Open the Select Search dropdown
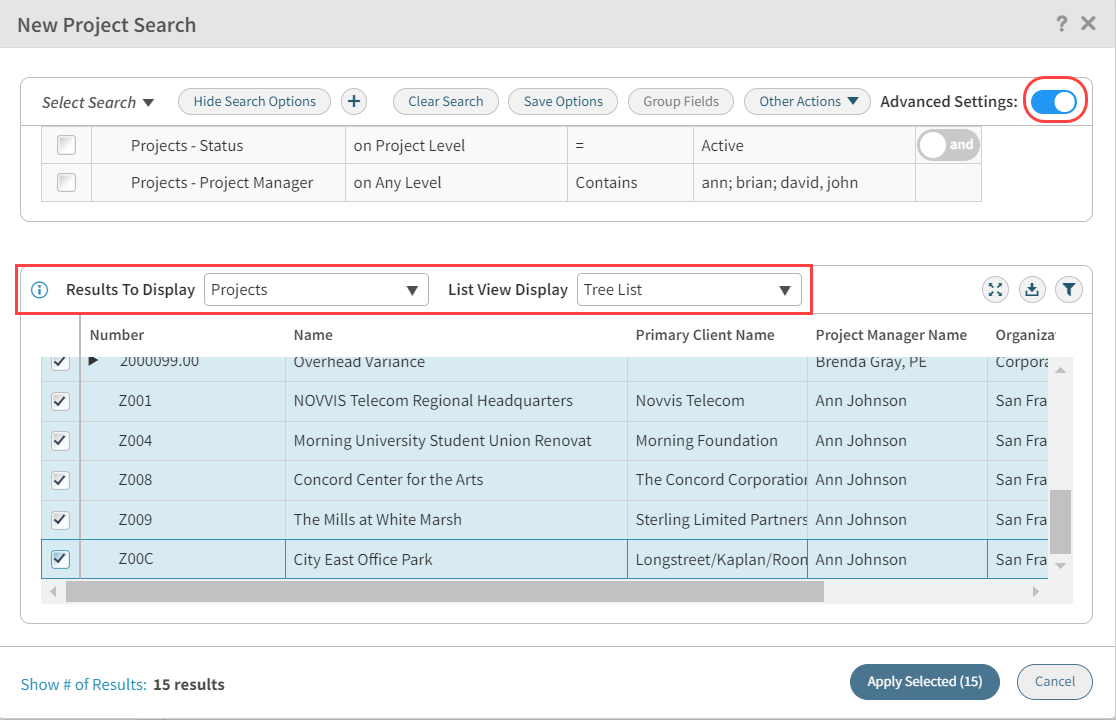Screen dimensions: 1116x720 [x=98, y=102]
